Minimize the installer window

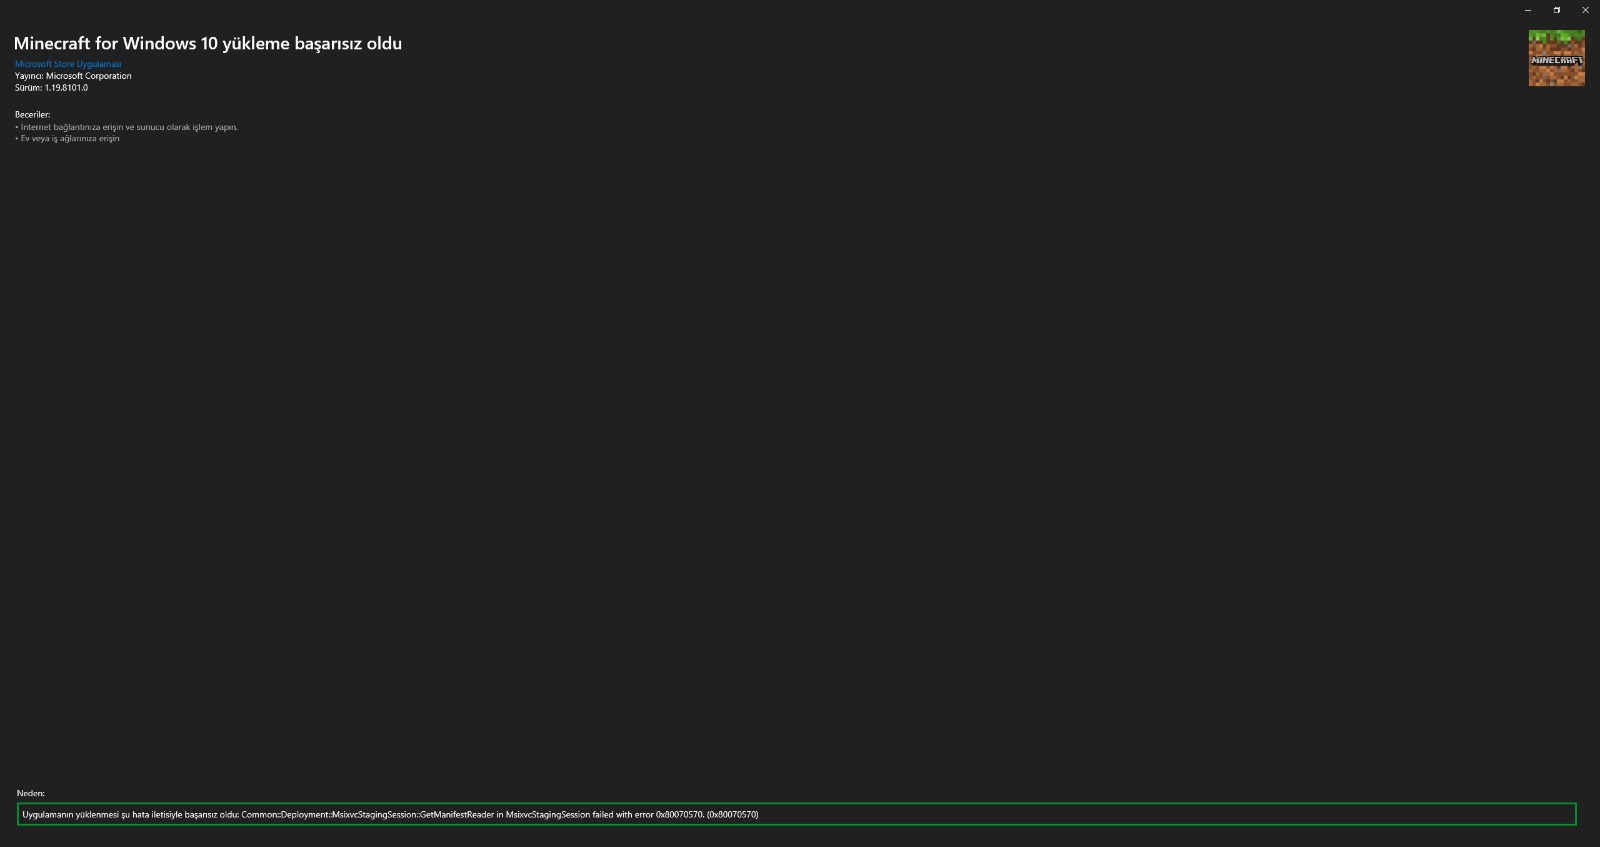tap(1528, 10)
